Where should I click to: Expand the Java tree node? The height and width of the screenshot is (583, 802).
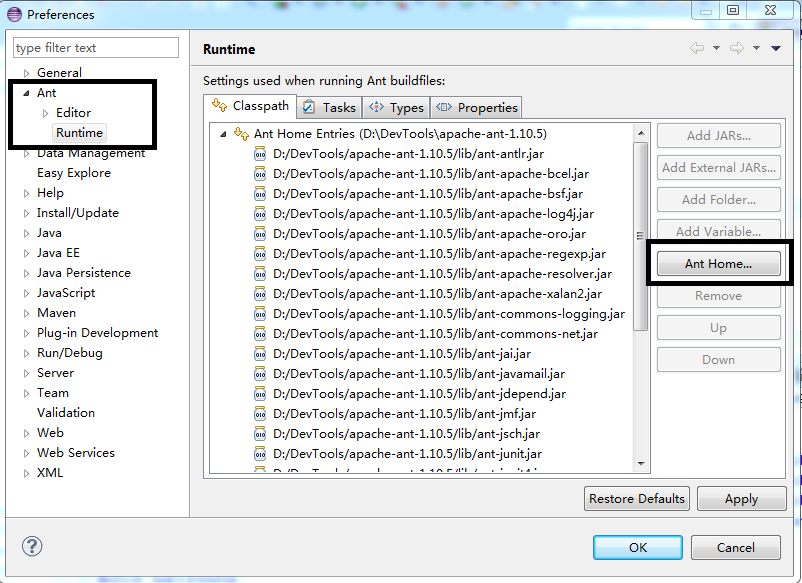(26, 233)
